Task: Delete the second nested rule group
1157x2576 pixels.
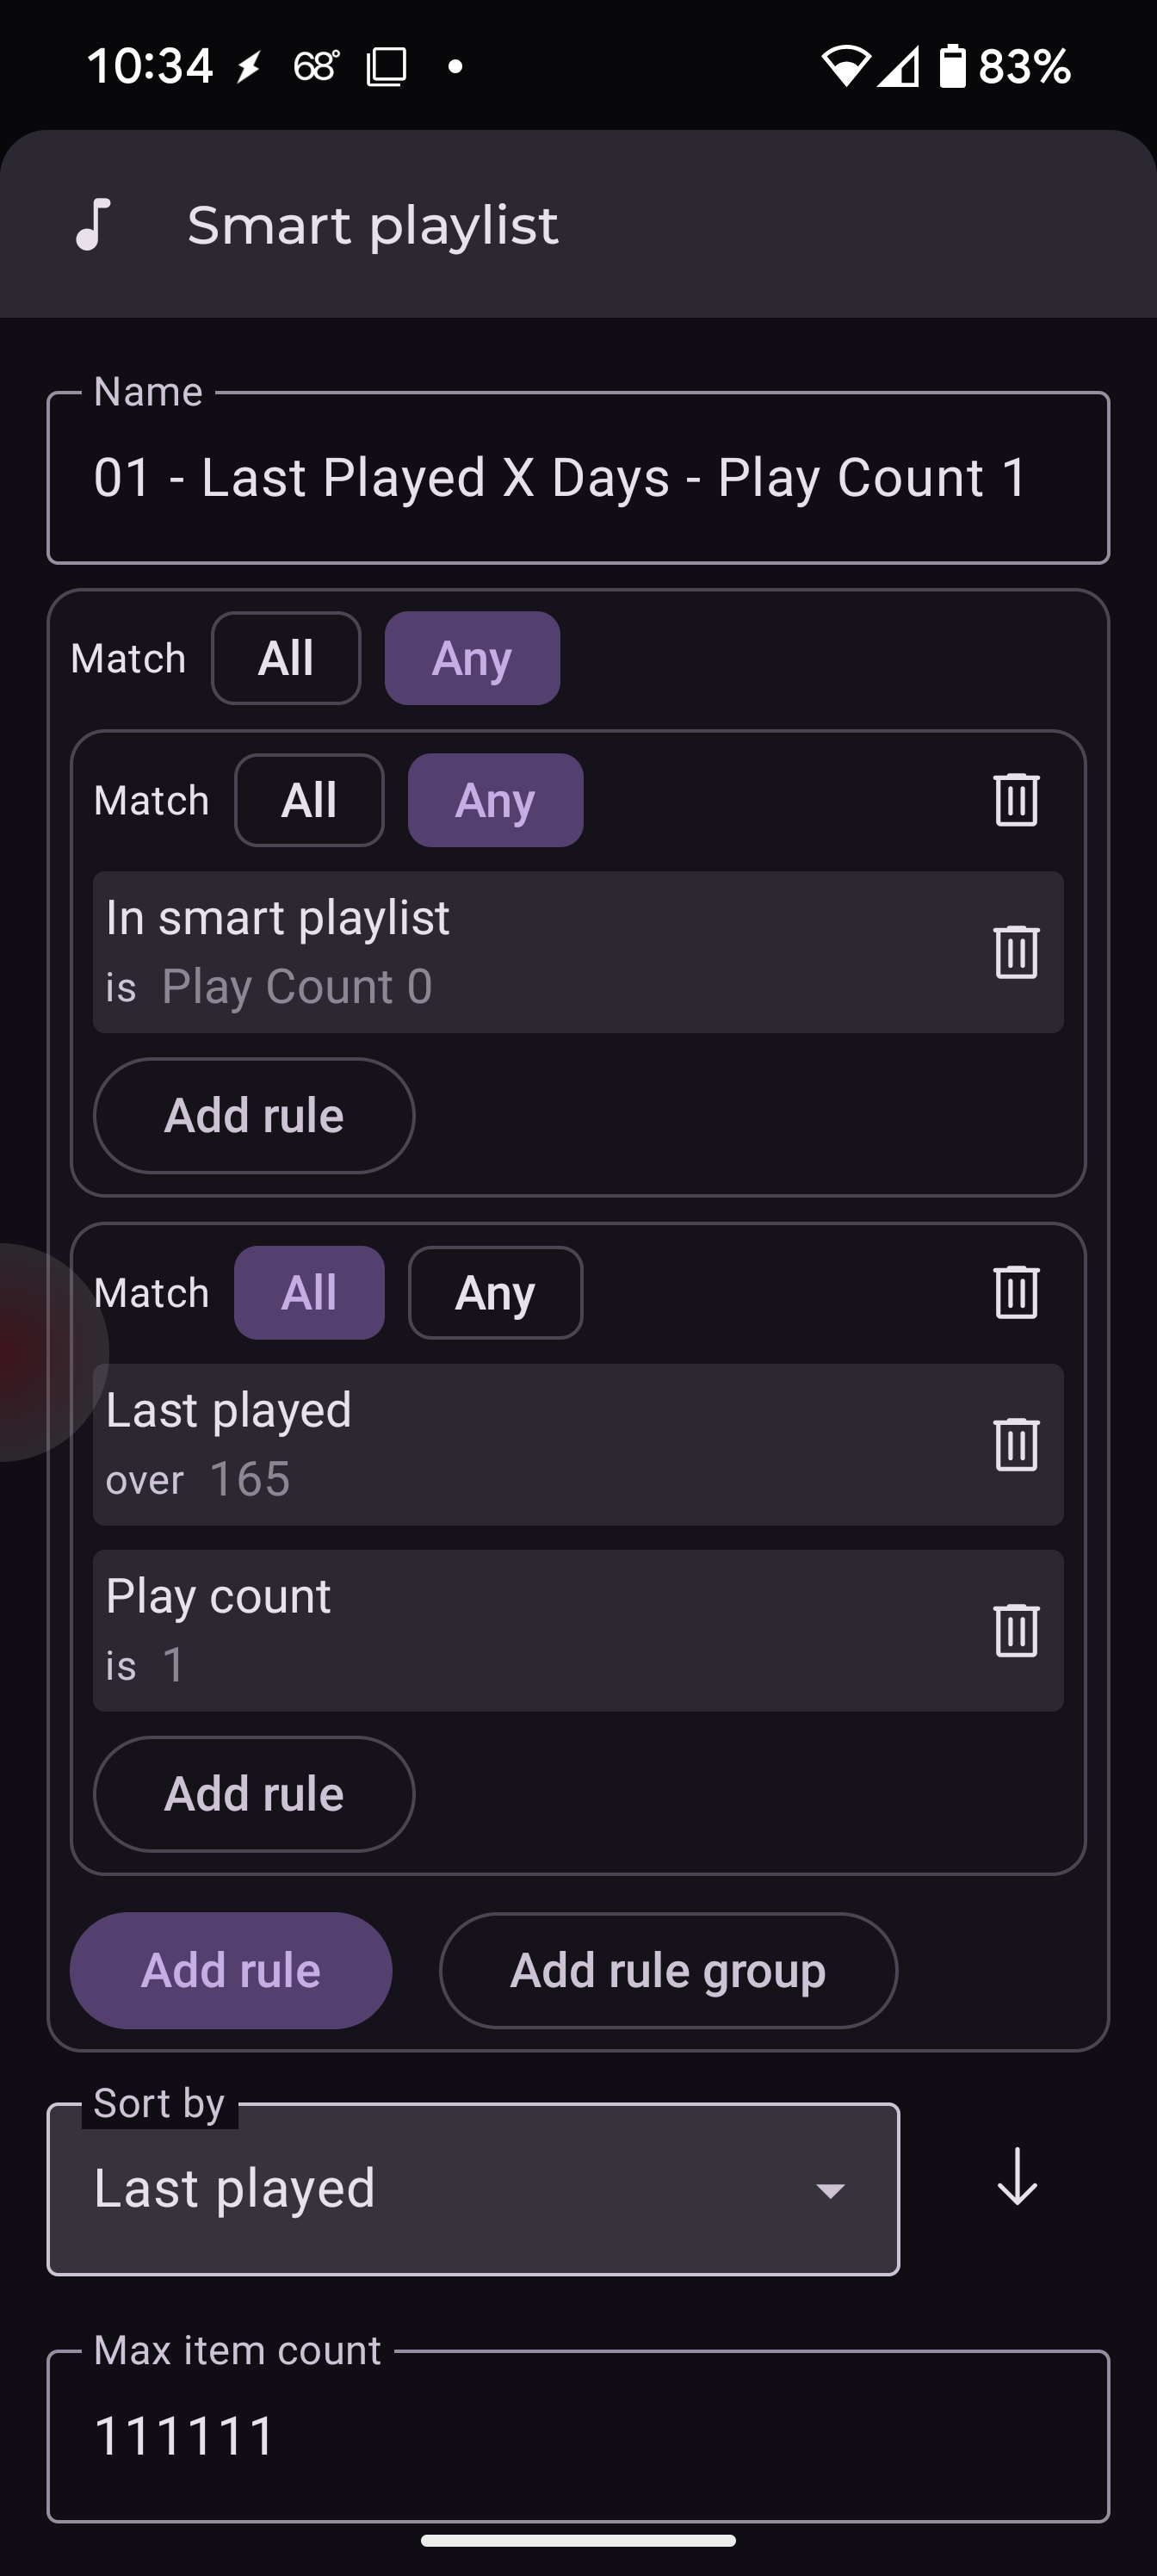Action: [1016, 1292]
